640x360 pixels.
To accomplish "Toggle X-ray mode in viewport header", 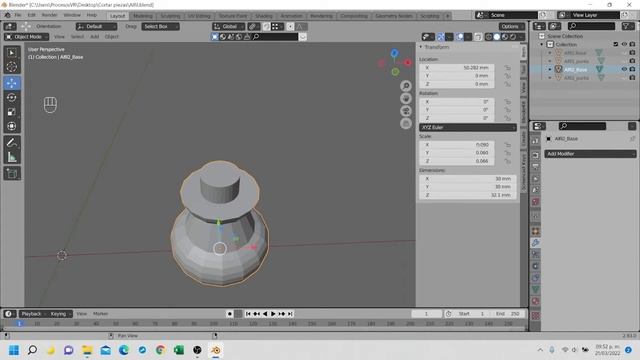I will [478, 37].
